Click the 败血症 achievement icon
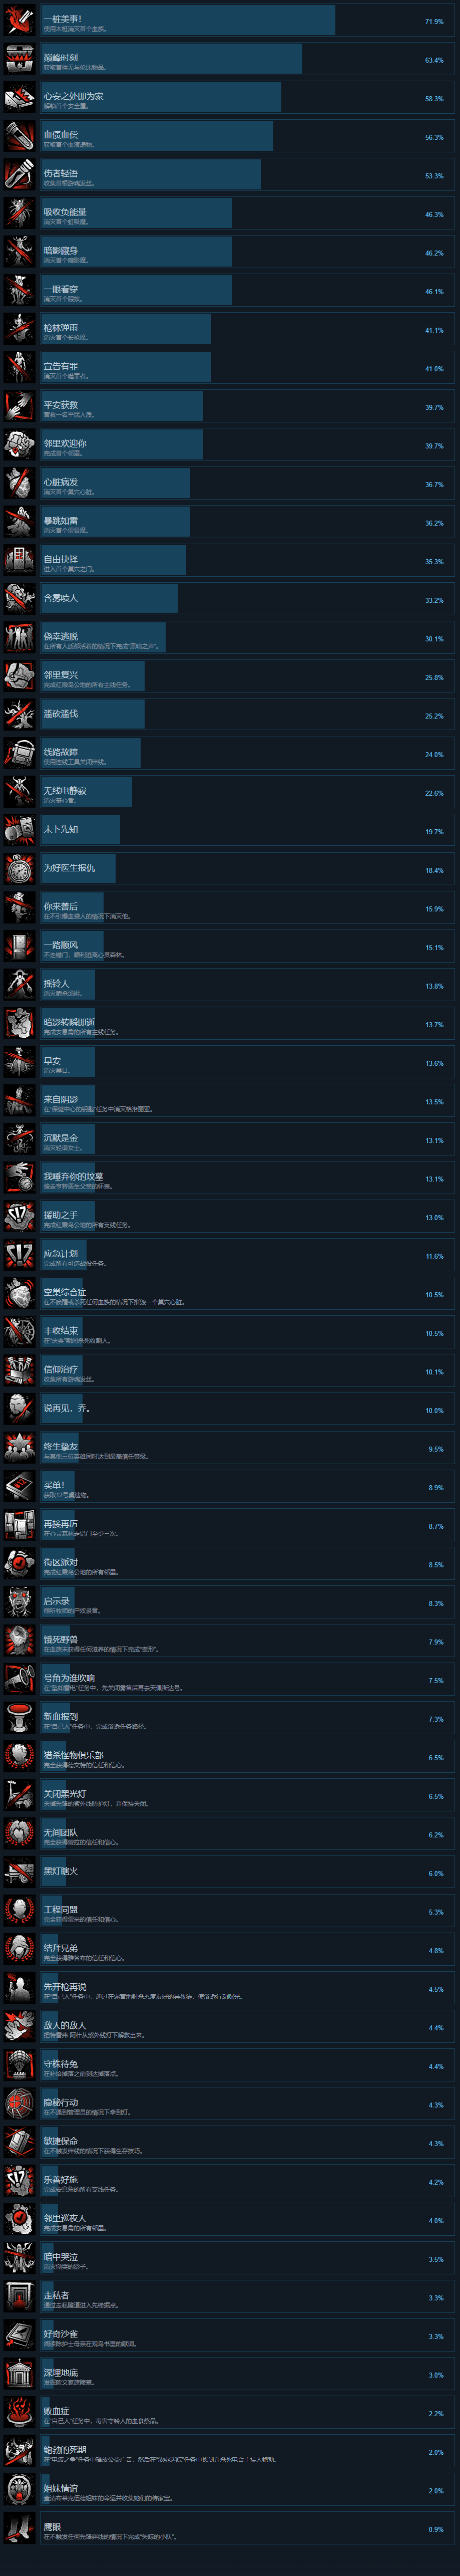 pyautogui.click(x=20, y=2413)
